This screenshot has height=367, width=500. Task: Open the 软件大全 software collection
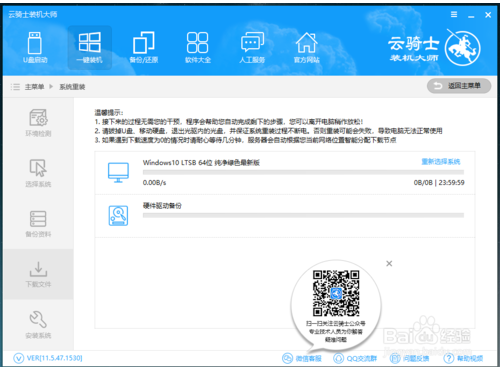pyautogui.click(x=198, y=47)
